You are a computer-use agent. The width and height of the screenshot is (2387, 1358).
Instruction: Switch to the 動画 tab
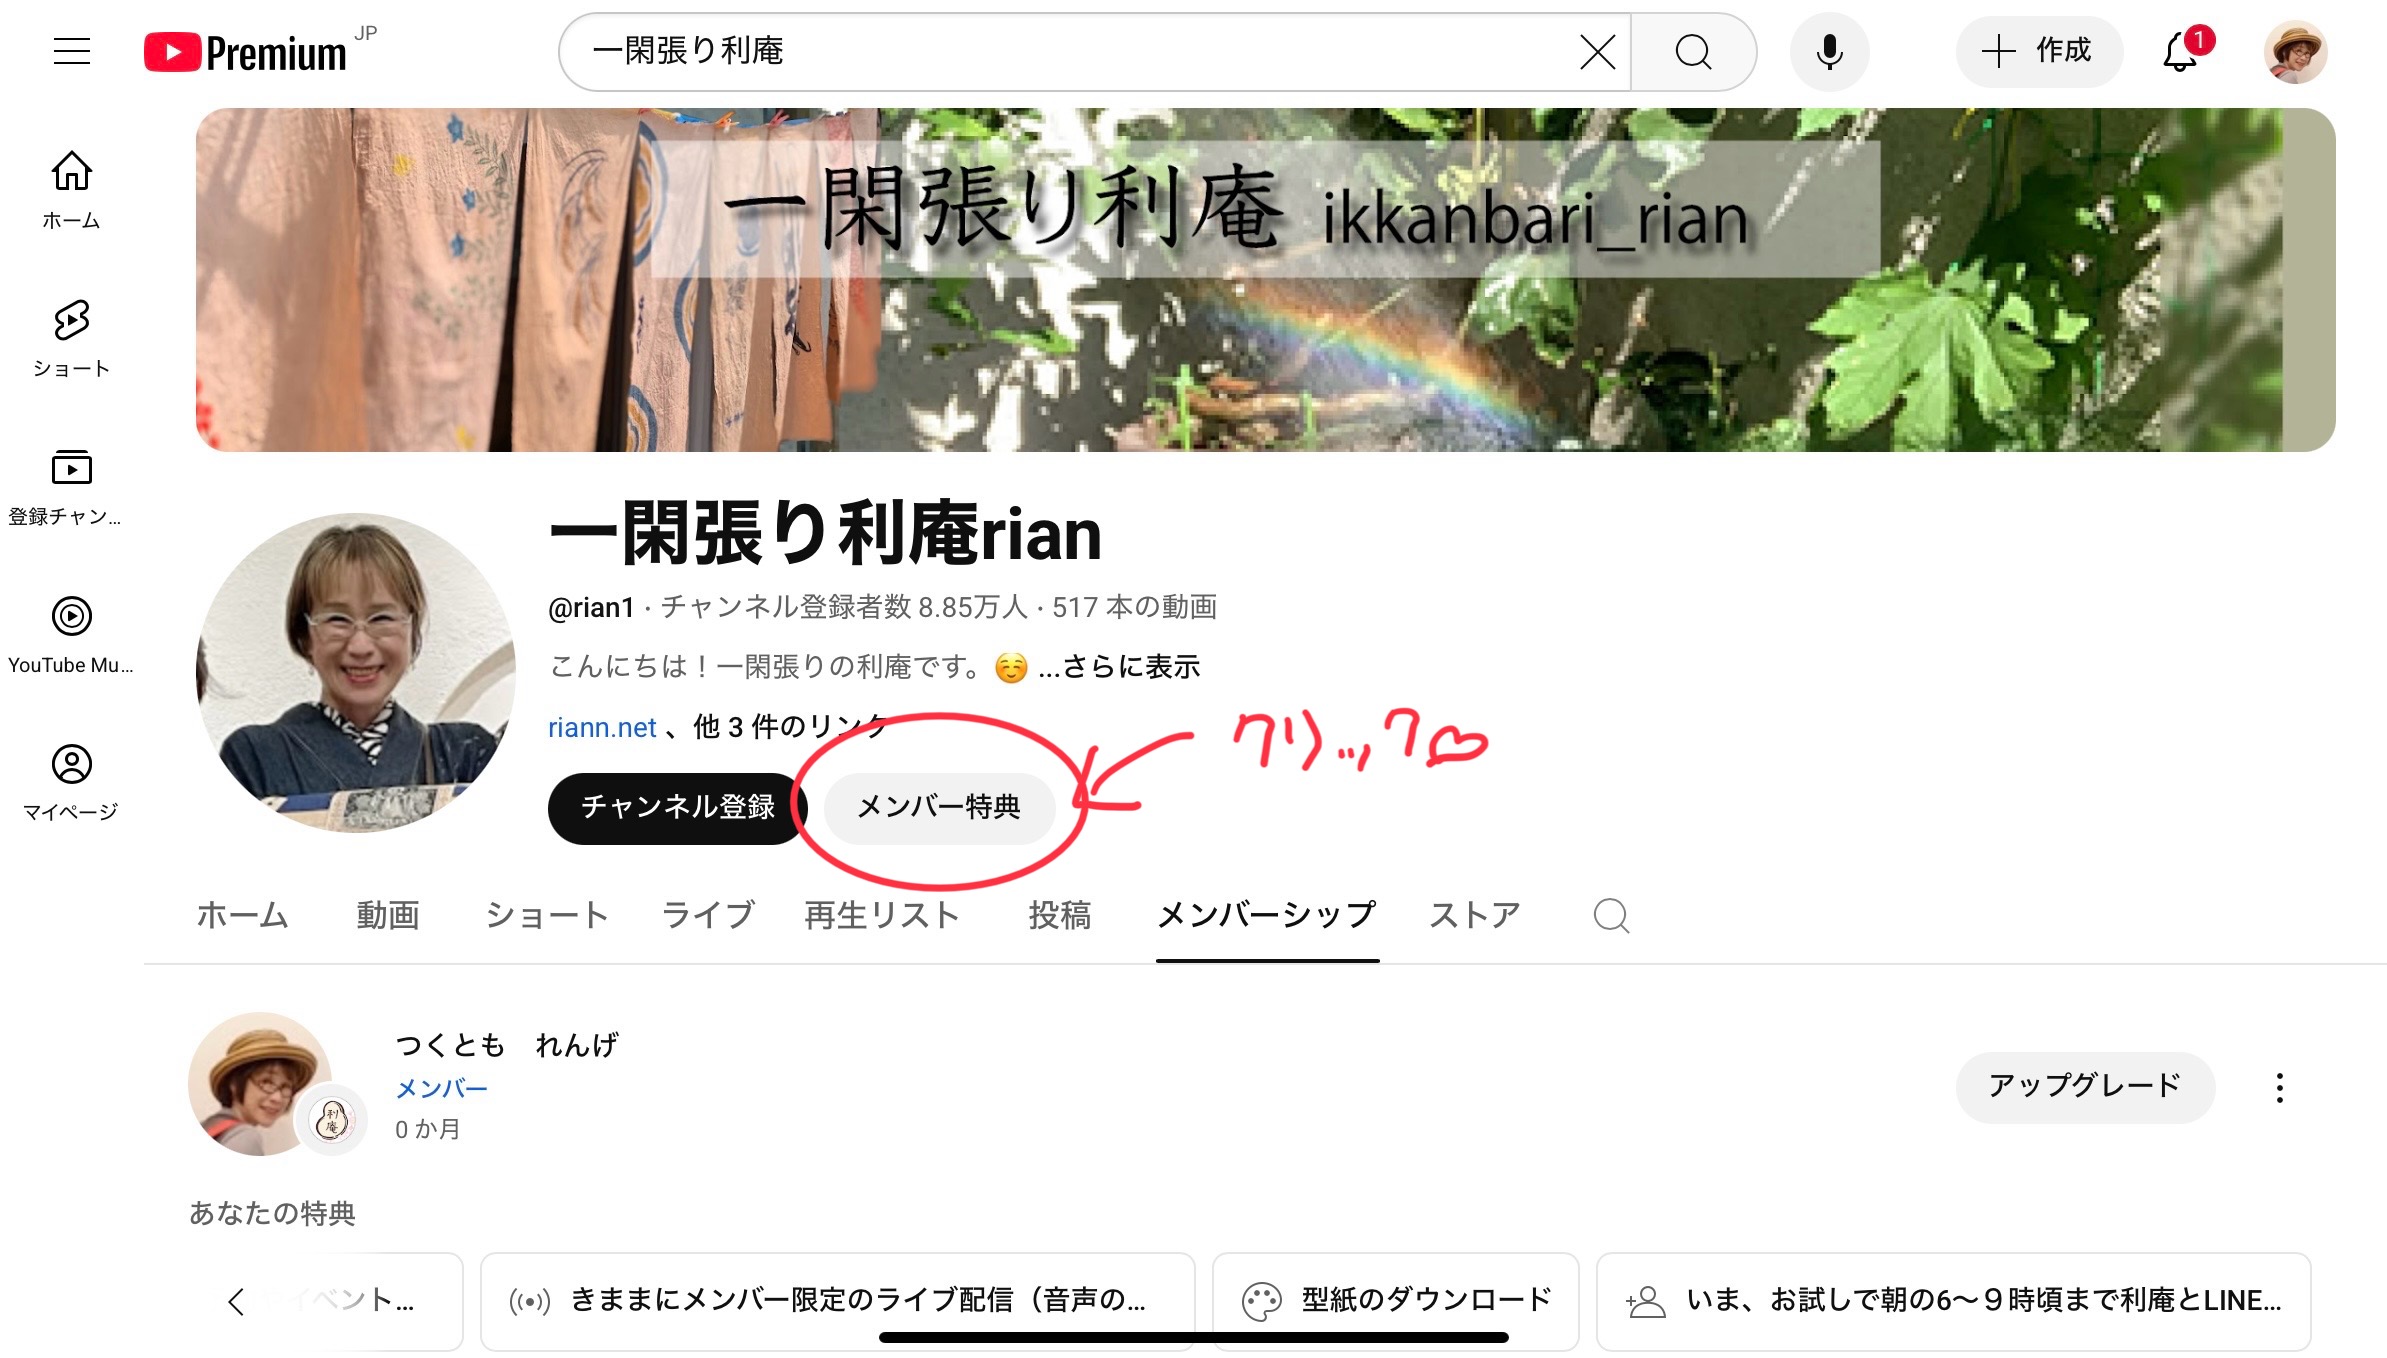coord(388,915)
